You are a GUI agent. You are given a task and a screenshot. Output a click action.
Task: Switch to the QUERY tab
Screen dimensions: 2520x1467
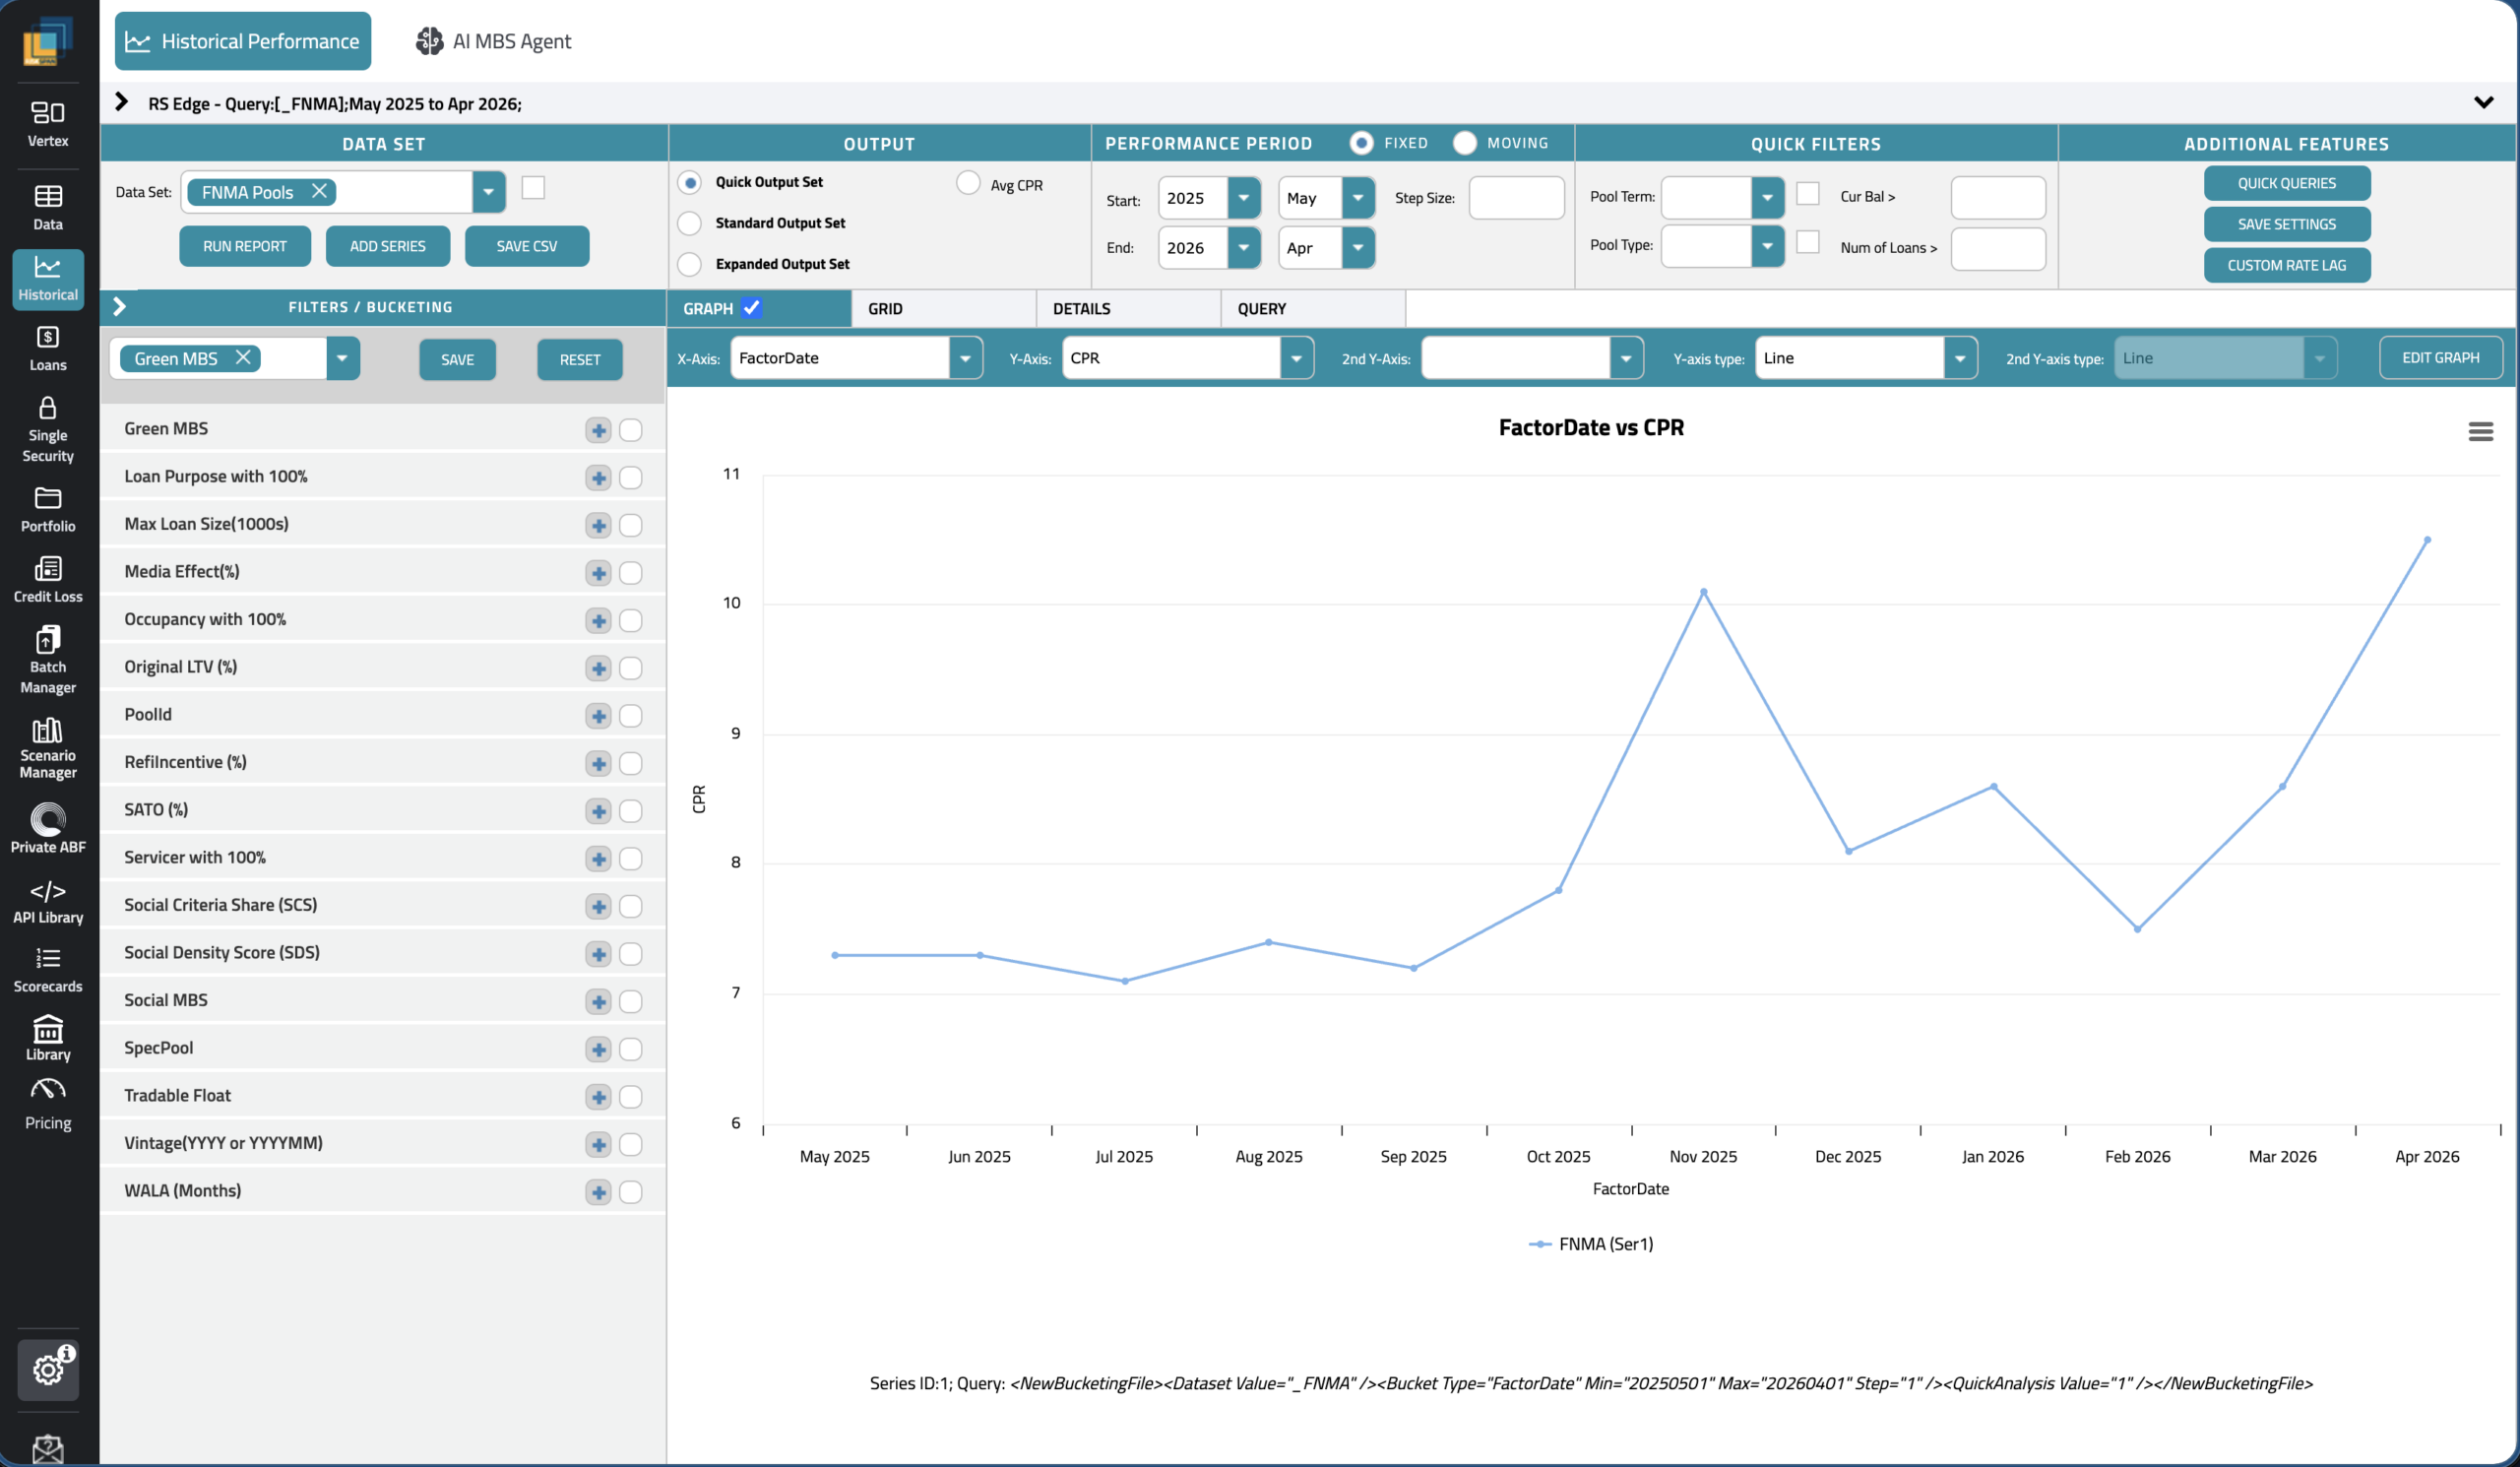point(1313,308)
